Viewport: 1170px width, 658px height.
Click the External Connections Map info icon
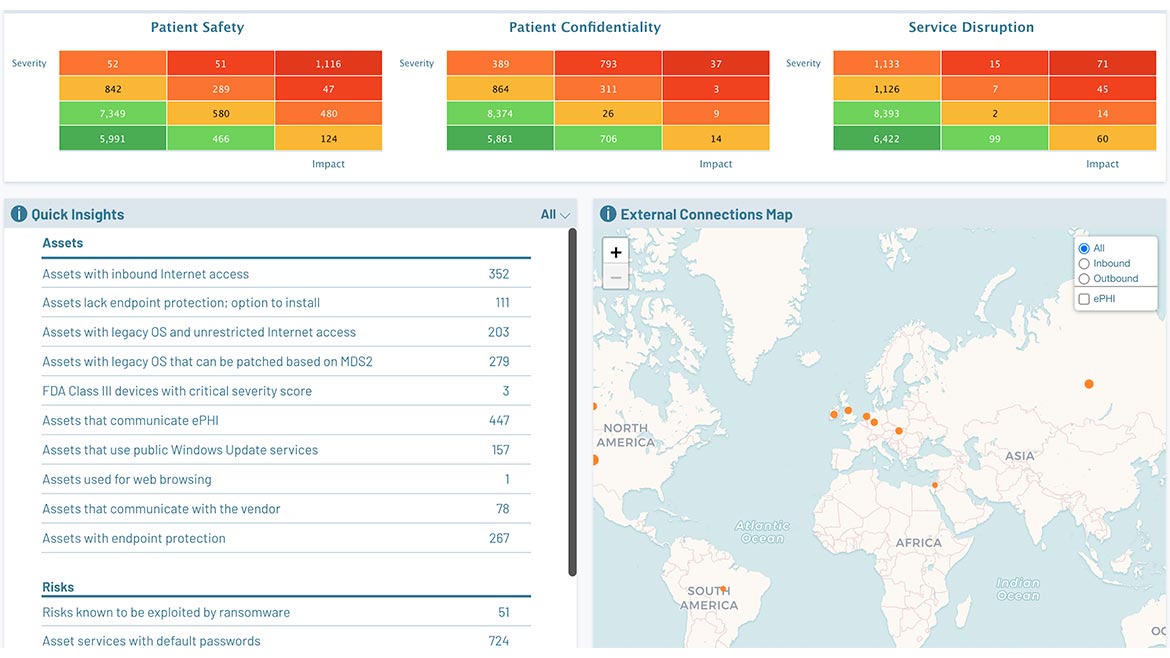tap(607, 214)
